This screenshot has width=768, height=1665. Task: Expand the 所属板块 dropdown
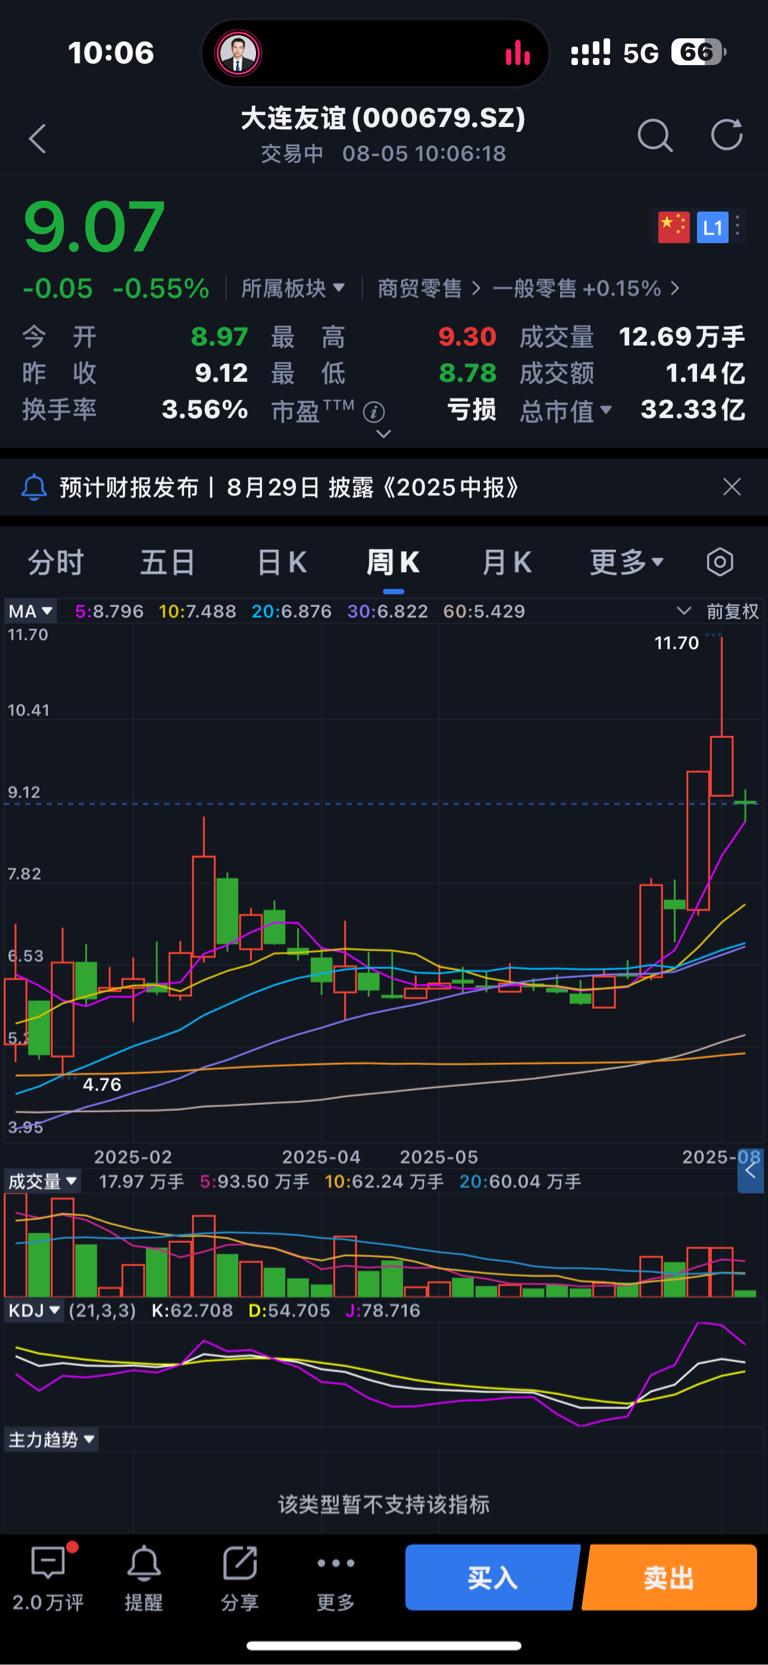tap(293, 288)
